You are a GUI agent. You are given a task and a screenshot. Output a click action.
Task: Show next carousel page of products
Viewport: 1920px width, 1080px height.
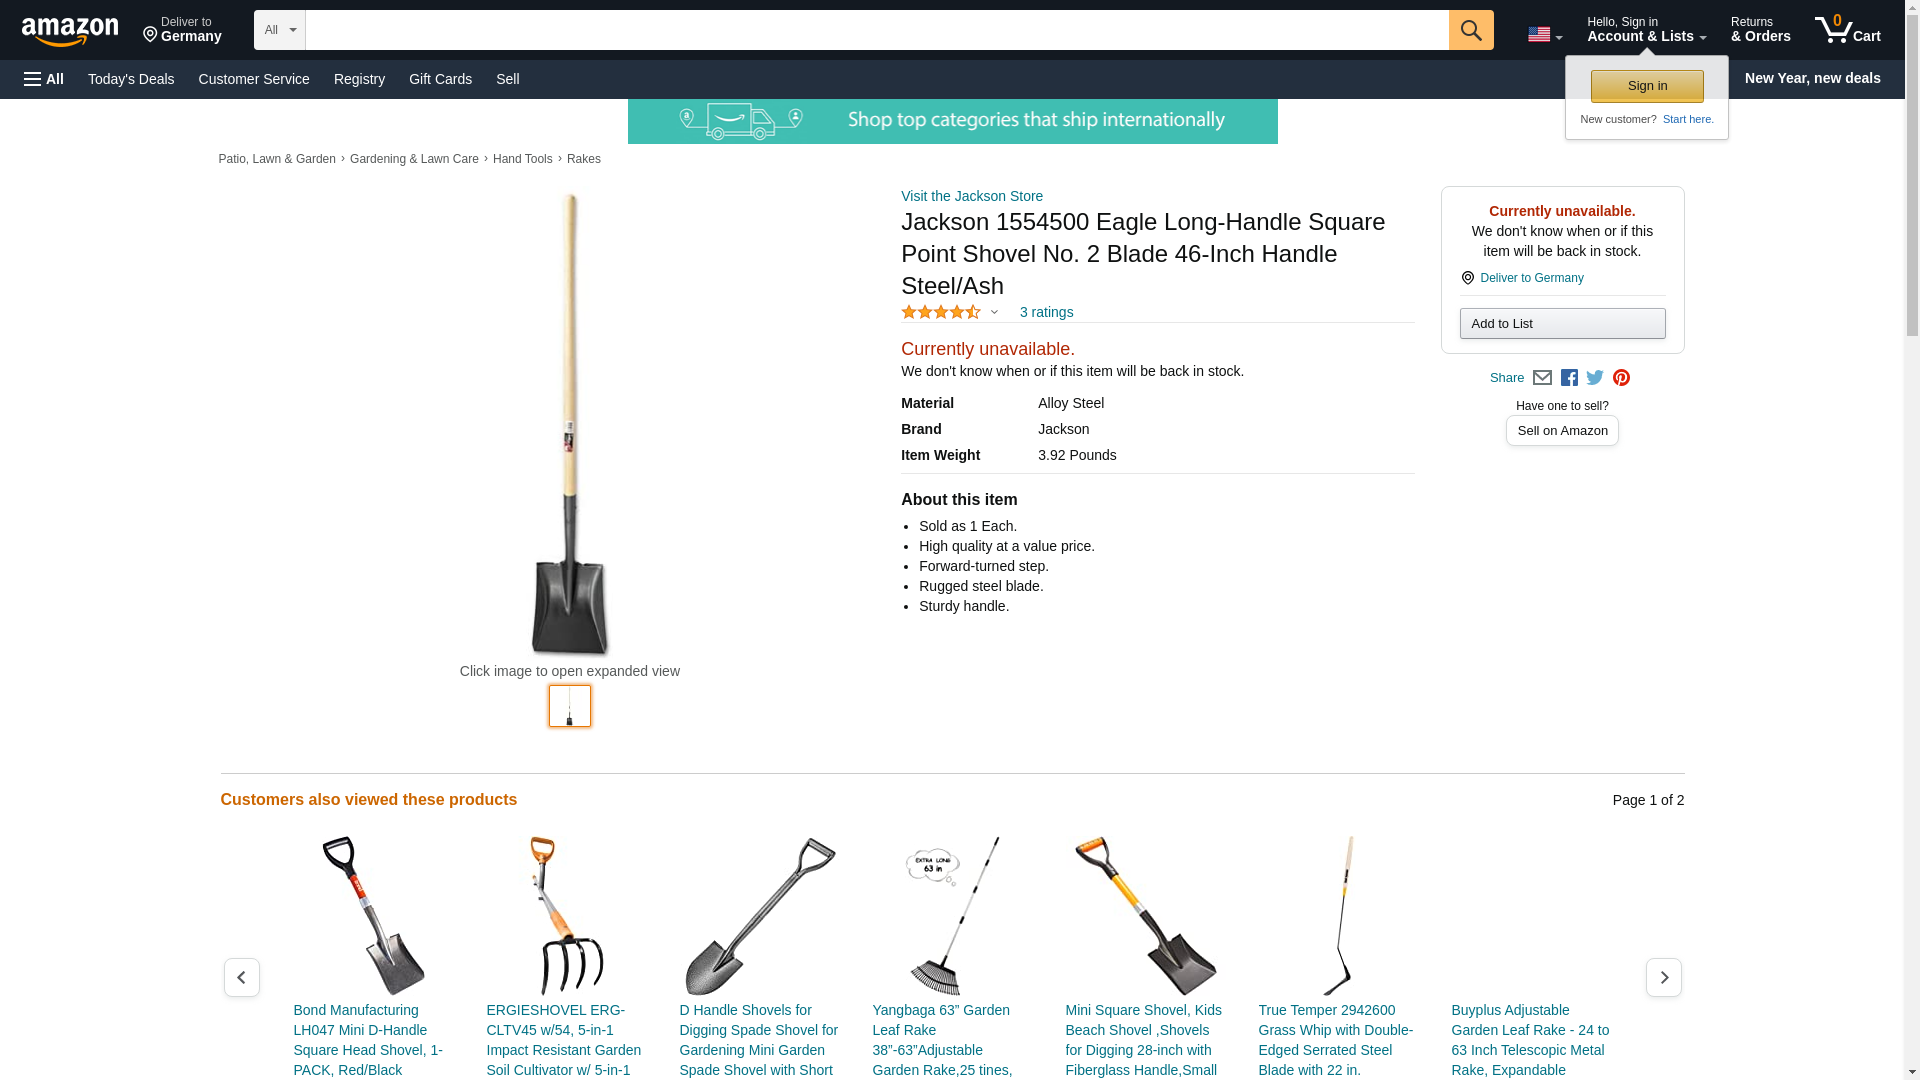pos(1663,977)
